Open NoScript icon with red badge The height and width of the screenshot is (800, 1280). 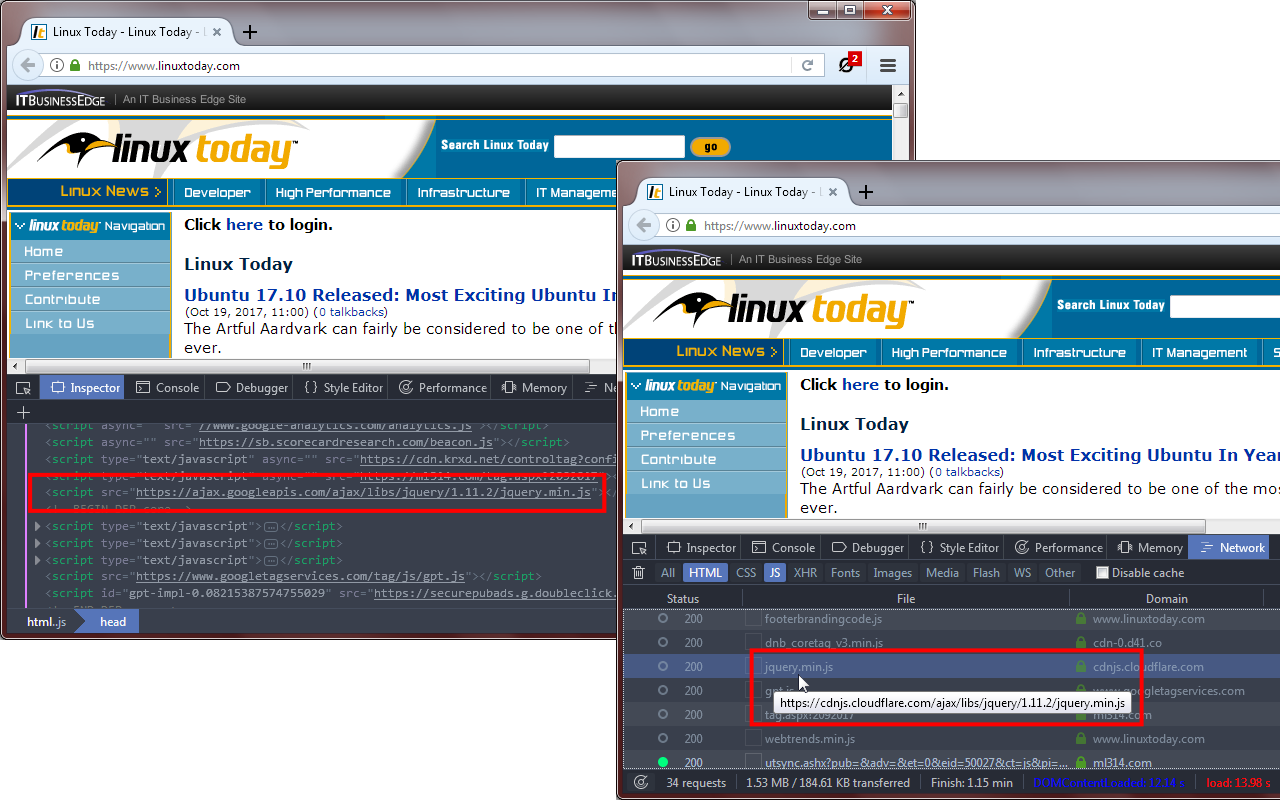click(x=849, y=64)
